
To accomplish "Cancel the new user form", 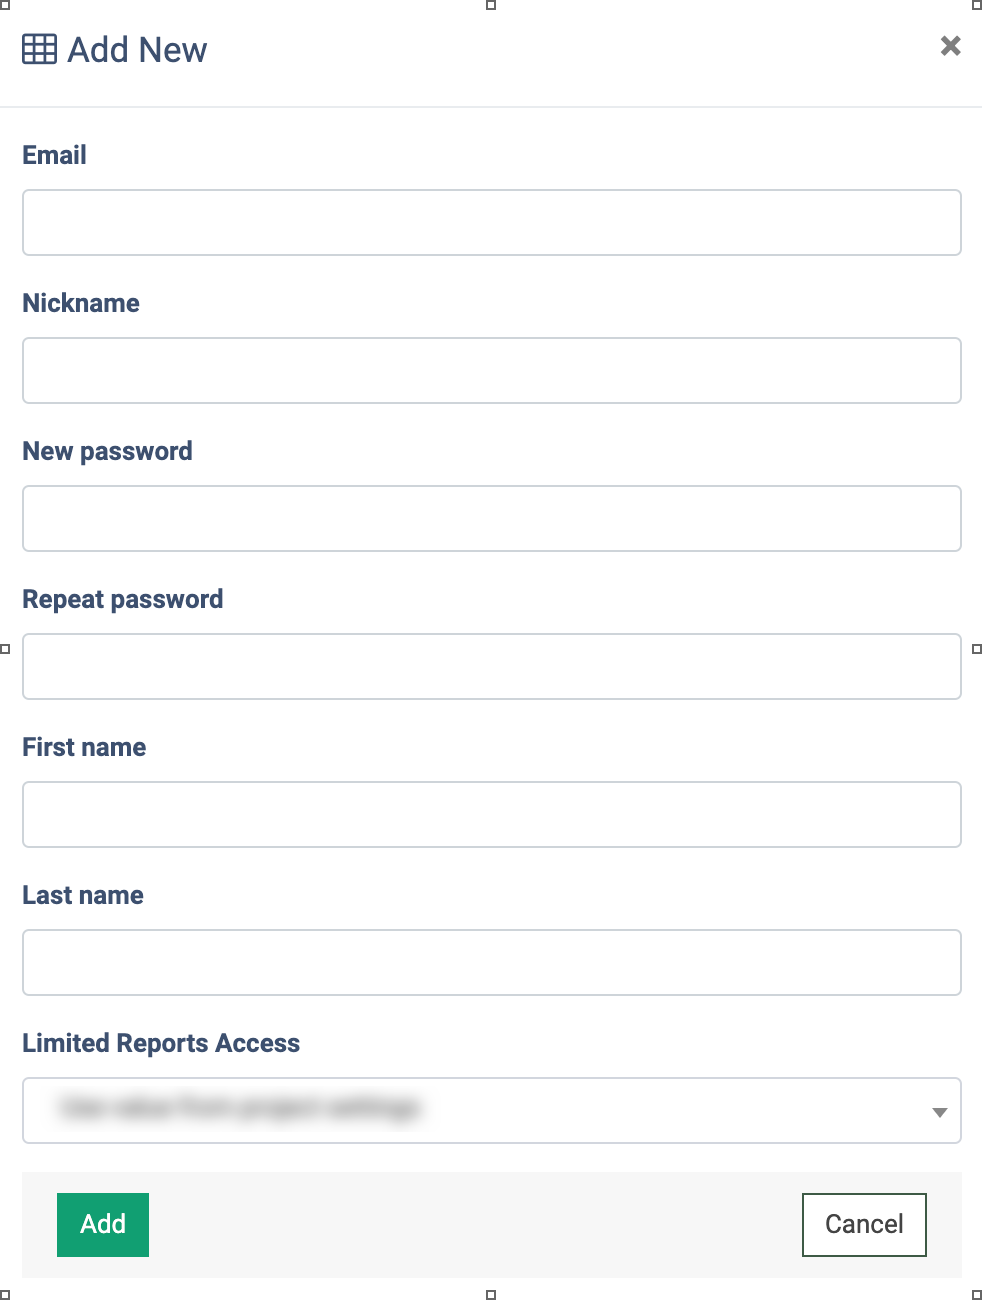I will (864, 1224).
